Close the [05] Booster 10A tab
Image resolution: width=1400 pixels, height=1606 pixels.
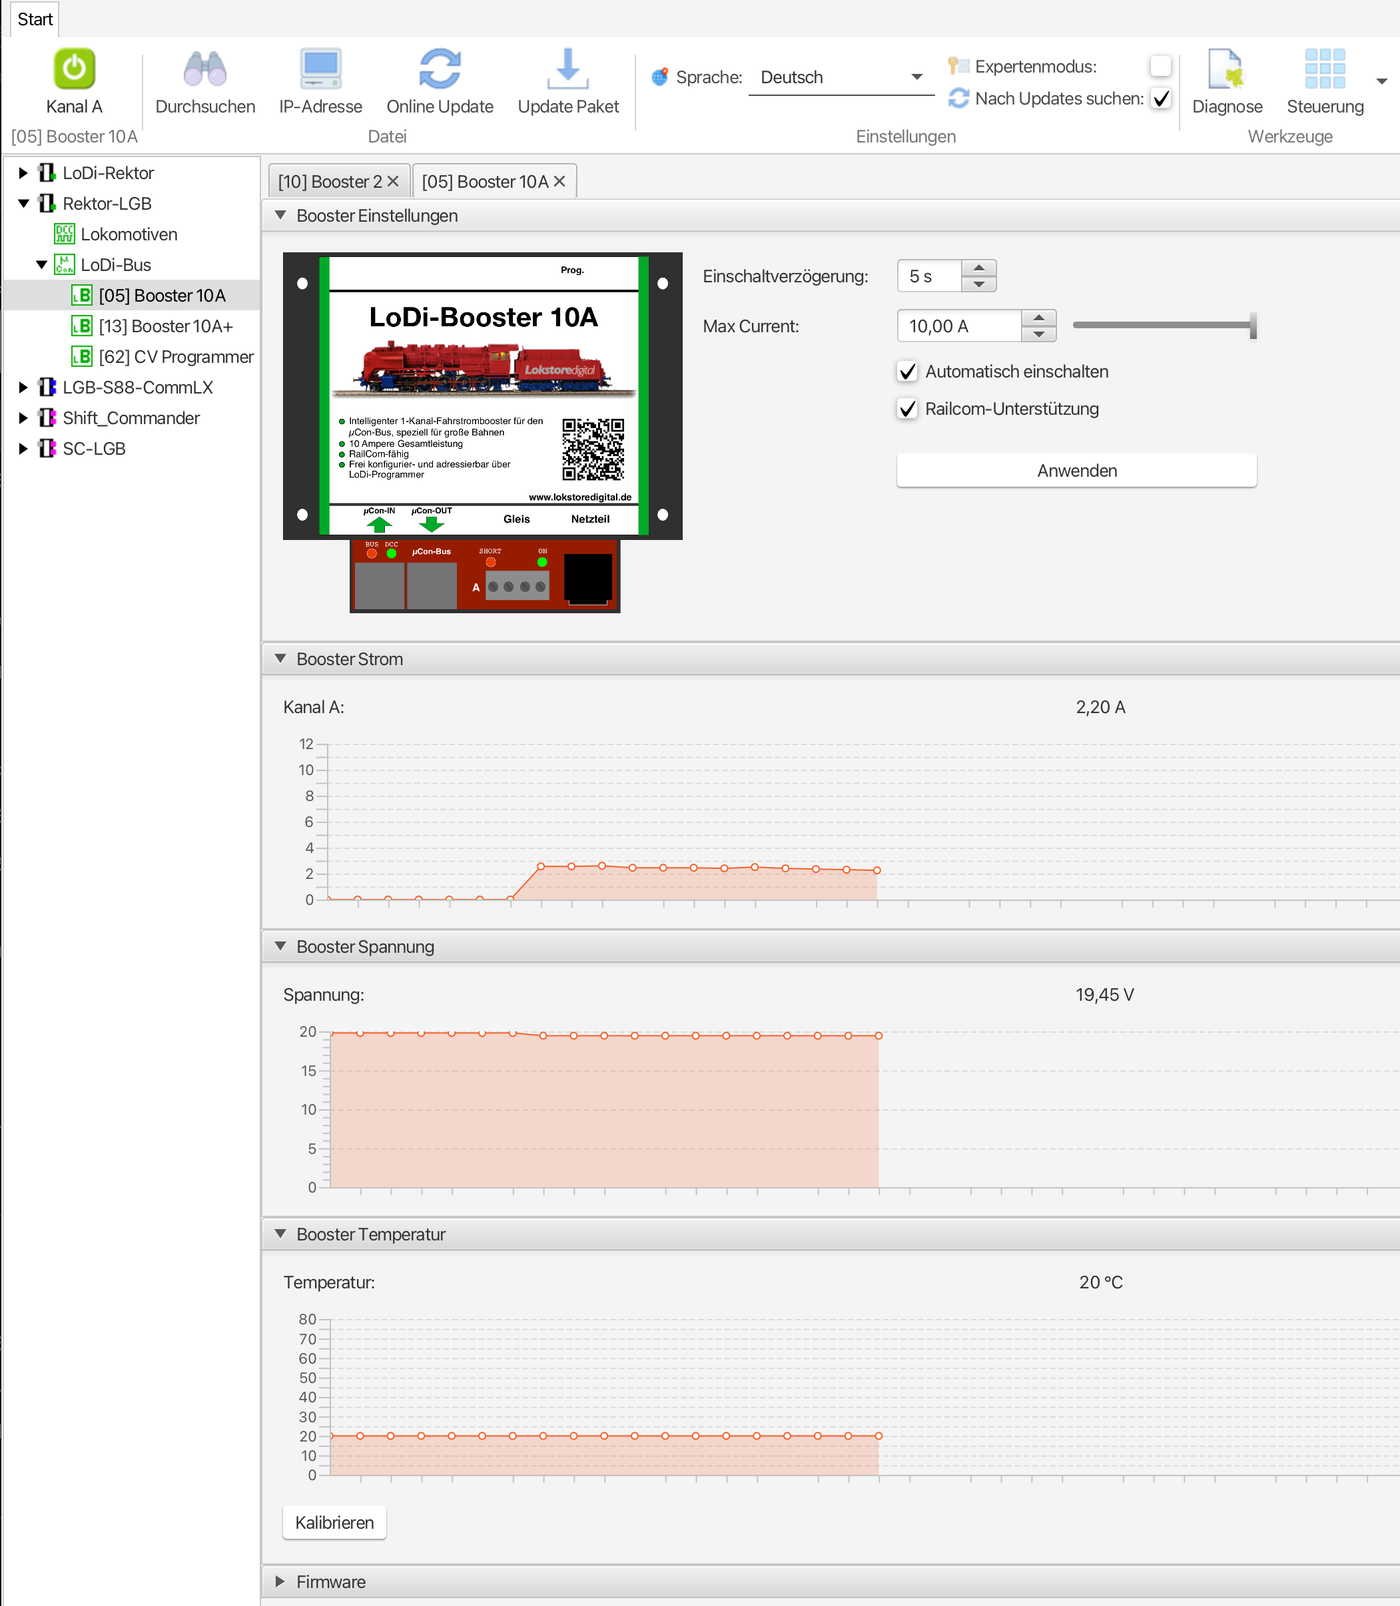click(559, 181)
